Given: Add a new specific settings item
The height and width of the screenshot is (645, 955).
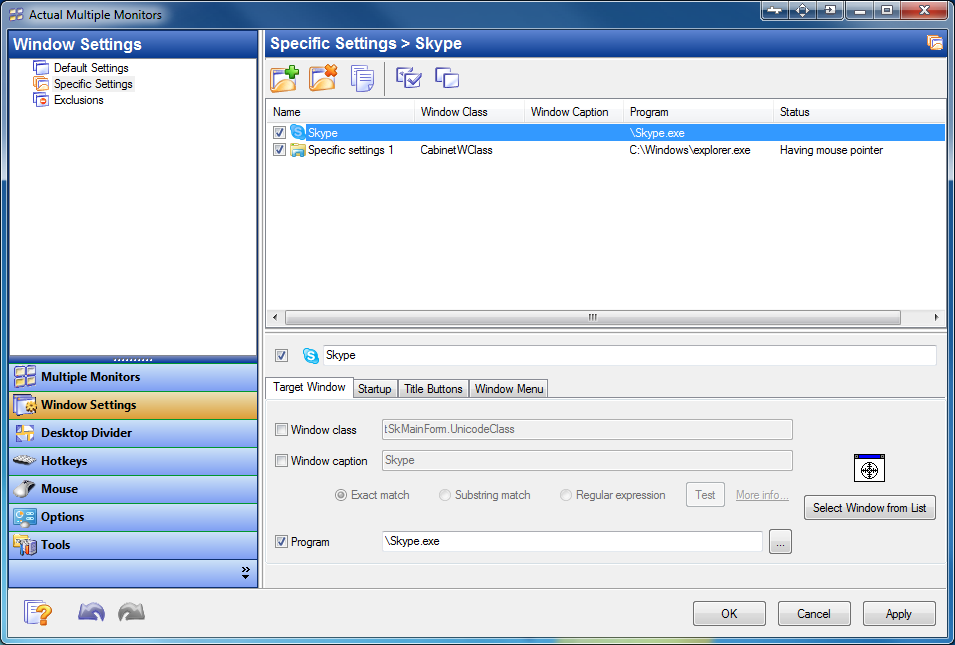Looking at the screenshot, I should [284, 79].
